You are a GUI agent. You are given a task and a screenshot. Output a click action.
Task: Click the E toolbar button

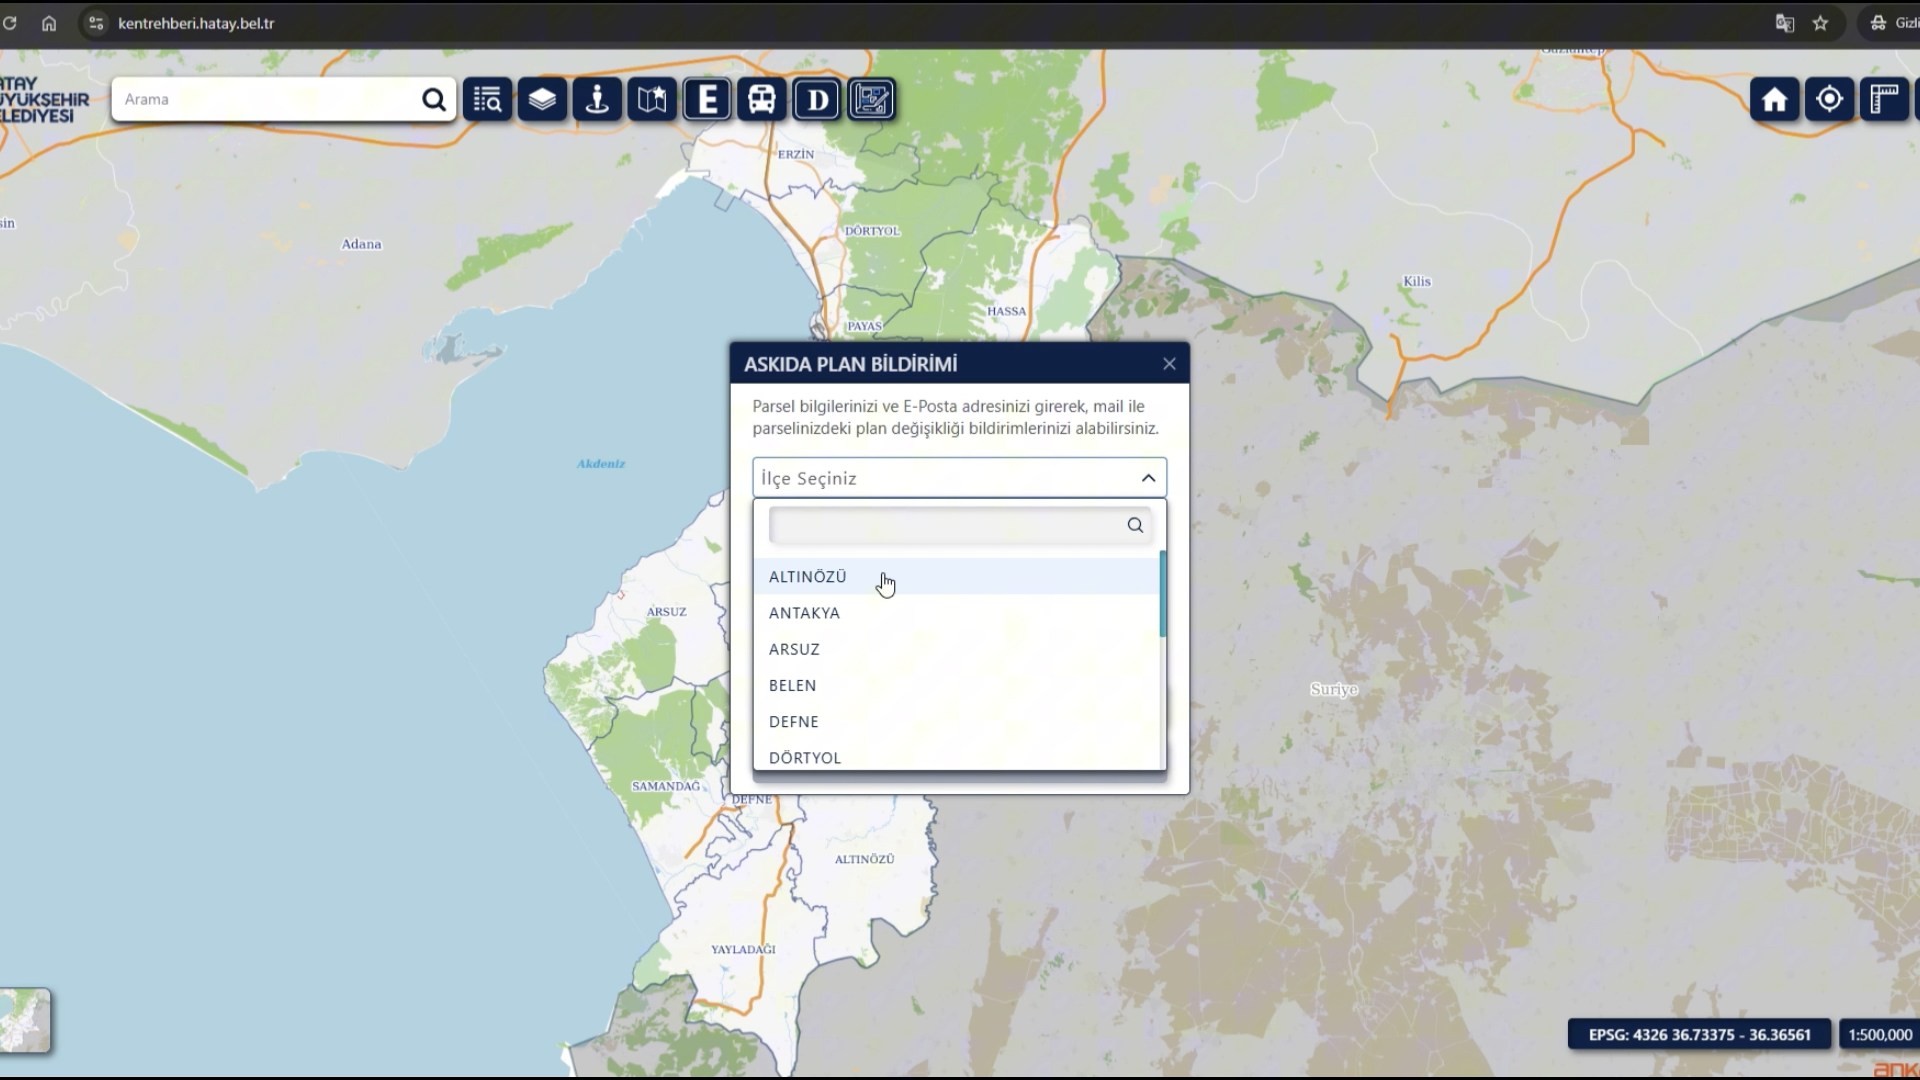click(x=707, y=100)
